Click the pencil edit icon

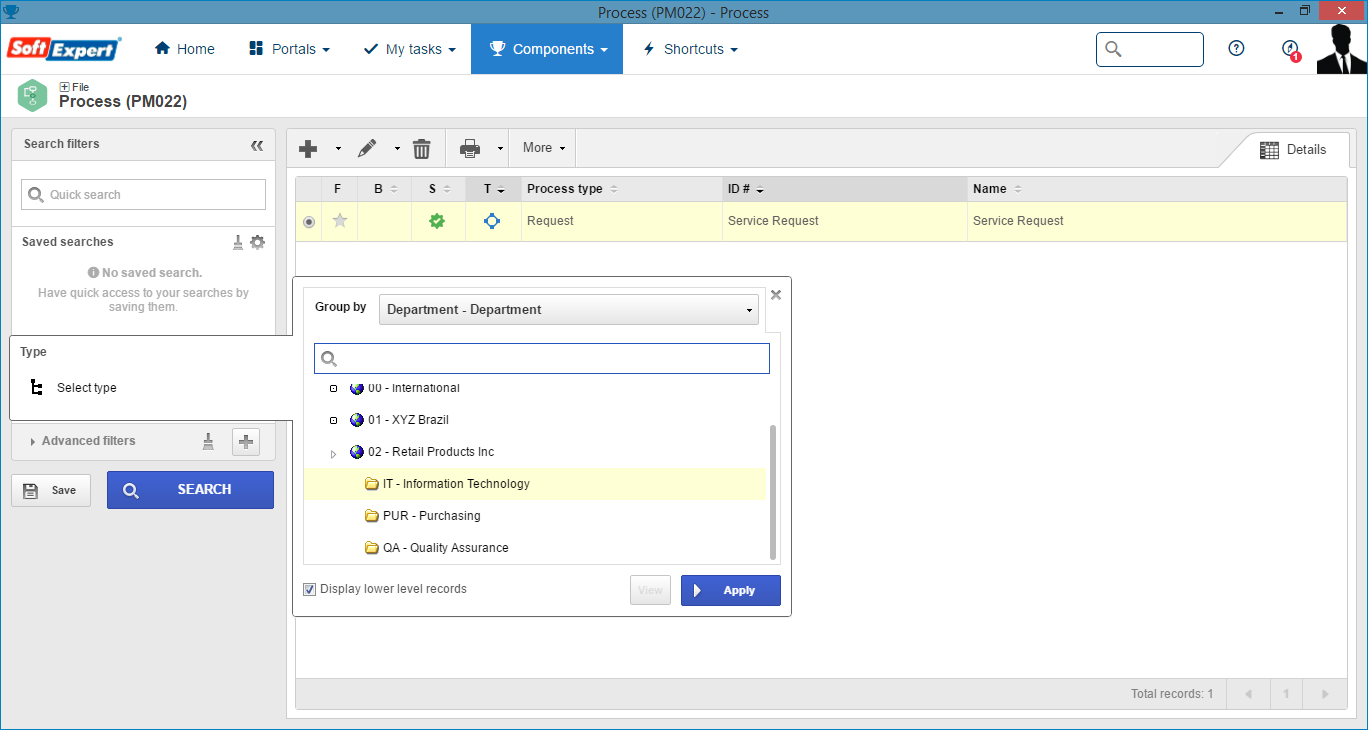tap(367, 149)
